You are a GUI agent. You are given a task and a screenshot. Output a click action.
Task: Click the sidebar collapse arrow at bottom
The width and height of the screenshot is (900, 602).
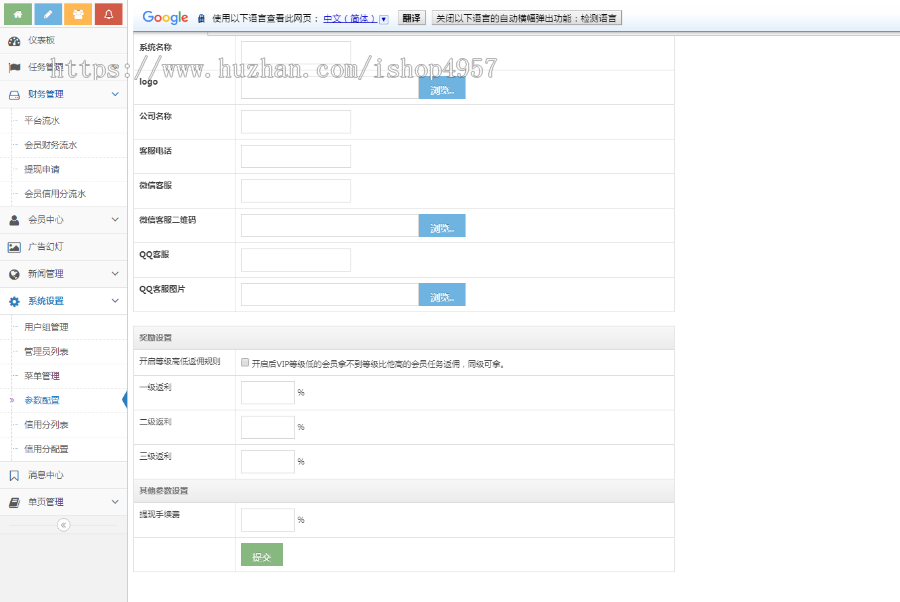click(x=63, y=523)
